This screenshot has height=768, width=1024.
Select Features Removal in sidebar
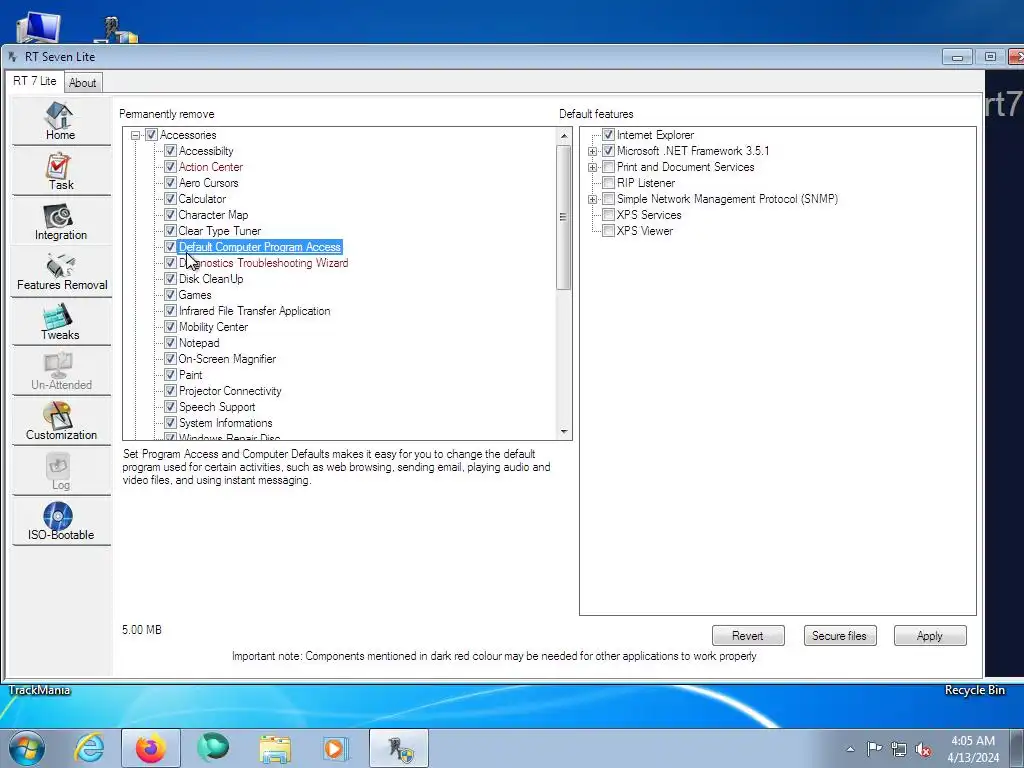(61, 272)
